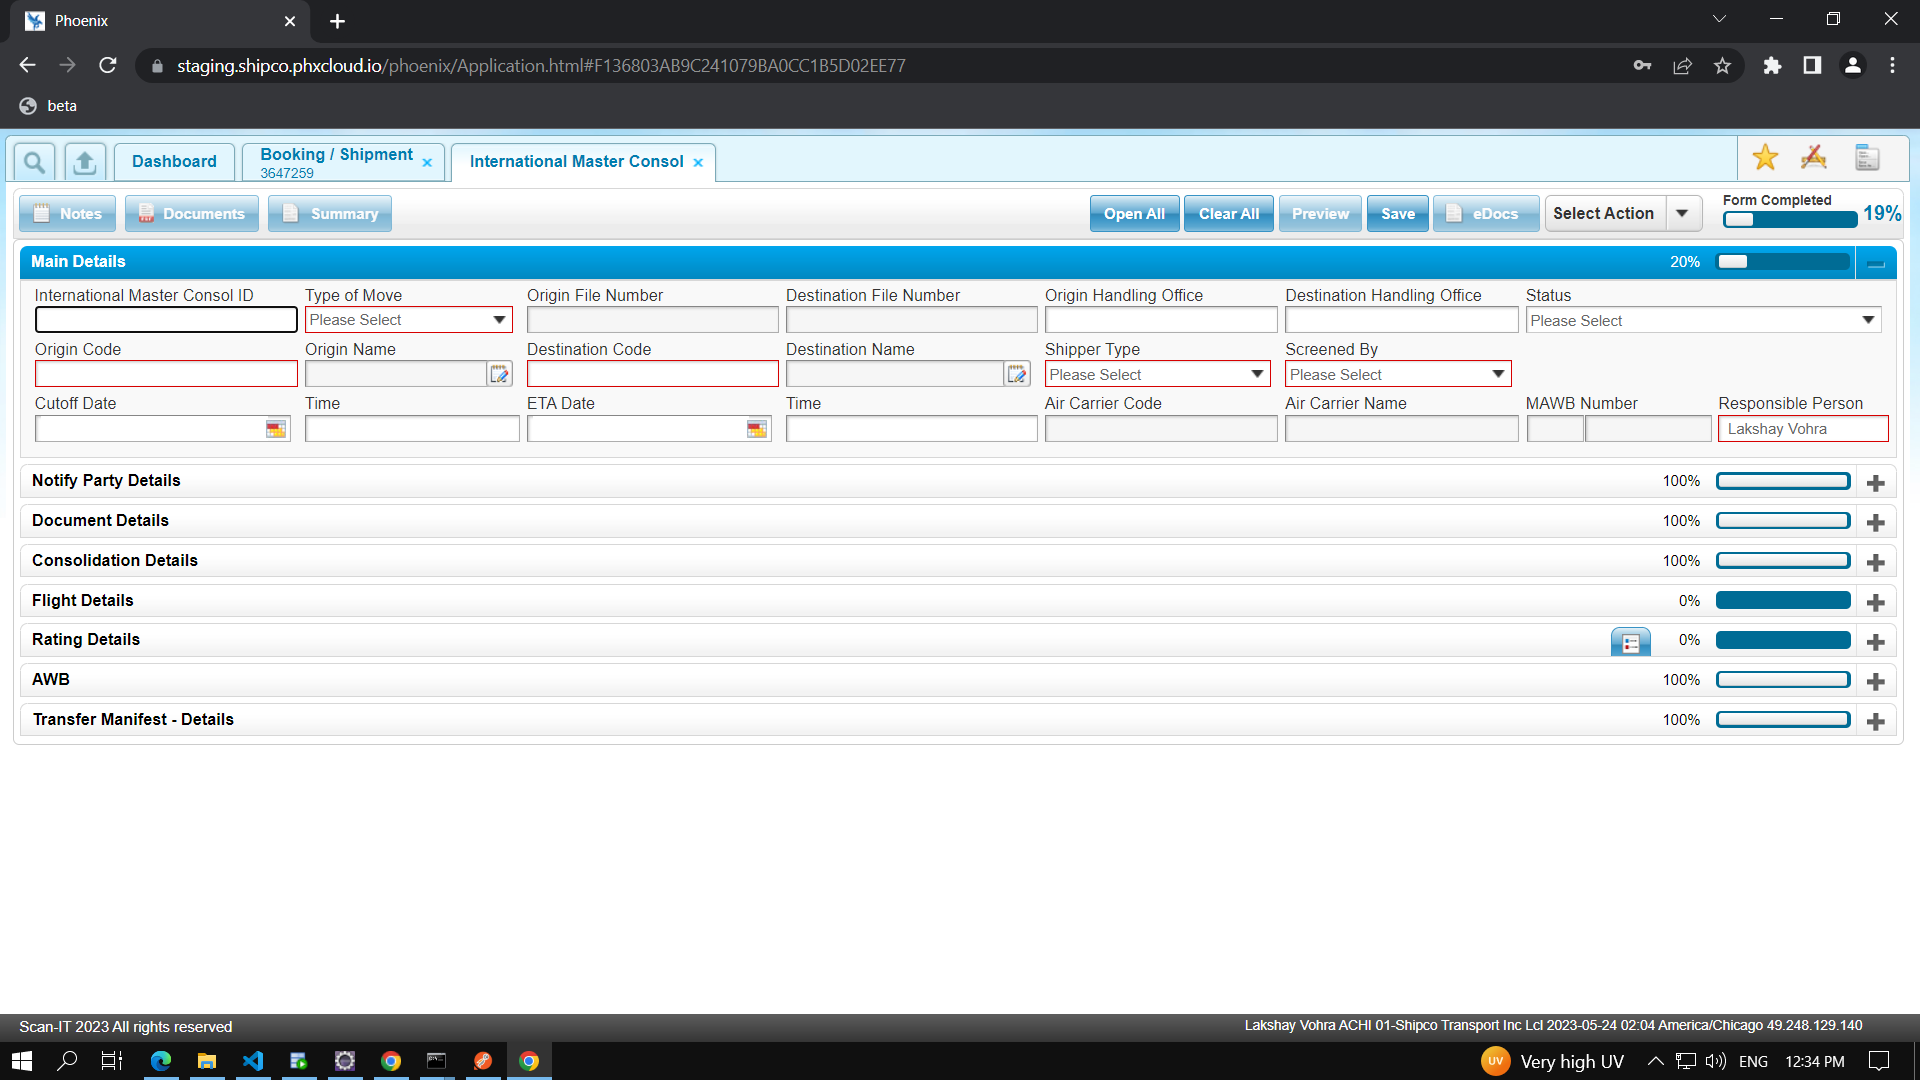Click the star/favorite icon top right
Viewport: 1920px width, 1080px height.
(1766, 158)
